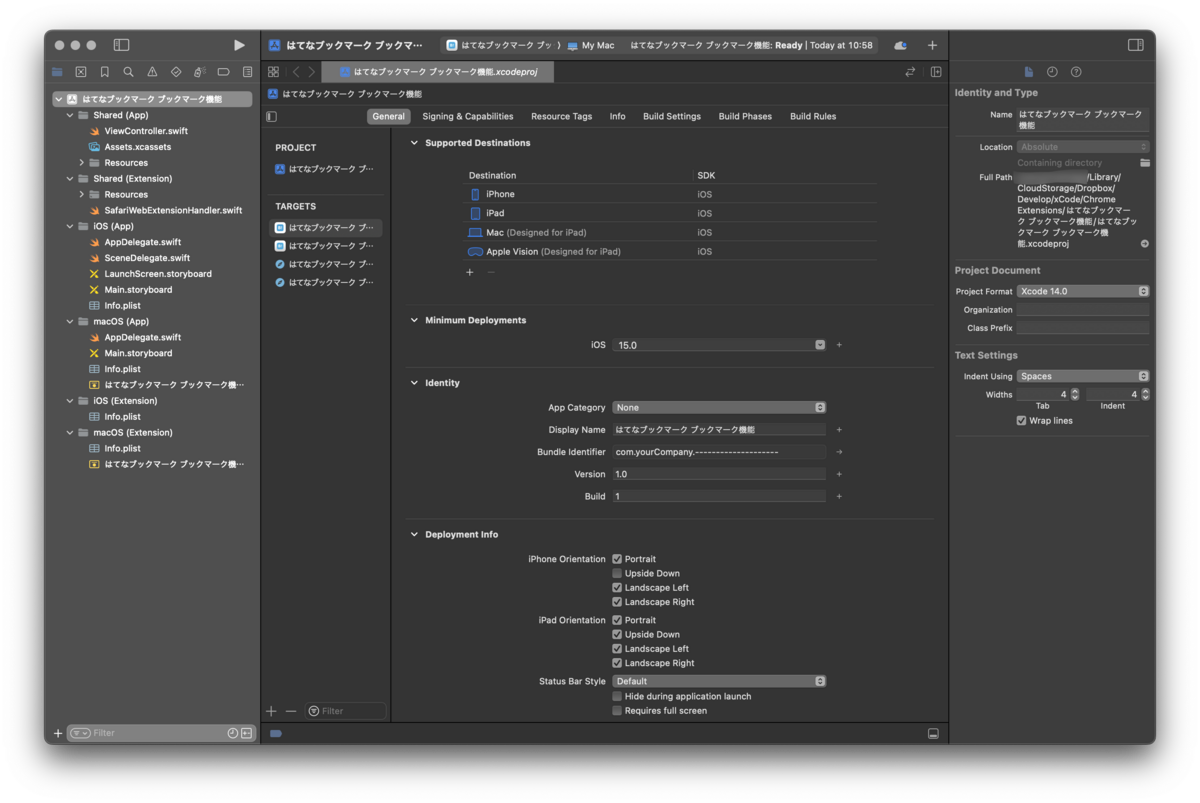The width and height of the screenshot is (1200, 803).
Task: Enable iPhone Orientation Upside Down
Action: [x=617, y=573]
